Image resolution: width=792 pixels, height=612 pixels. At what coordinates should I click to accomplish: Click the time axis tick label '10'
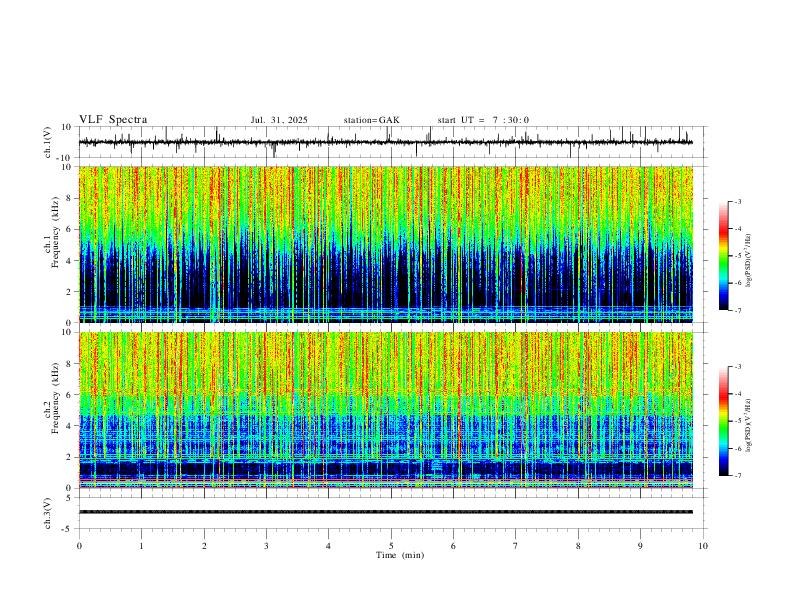pos(703,546)
